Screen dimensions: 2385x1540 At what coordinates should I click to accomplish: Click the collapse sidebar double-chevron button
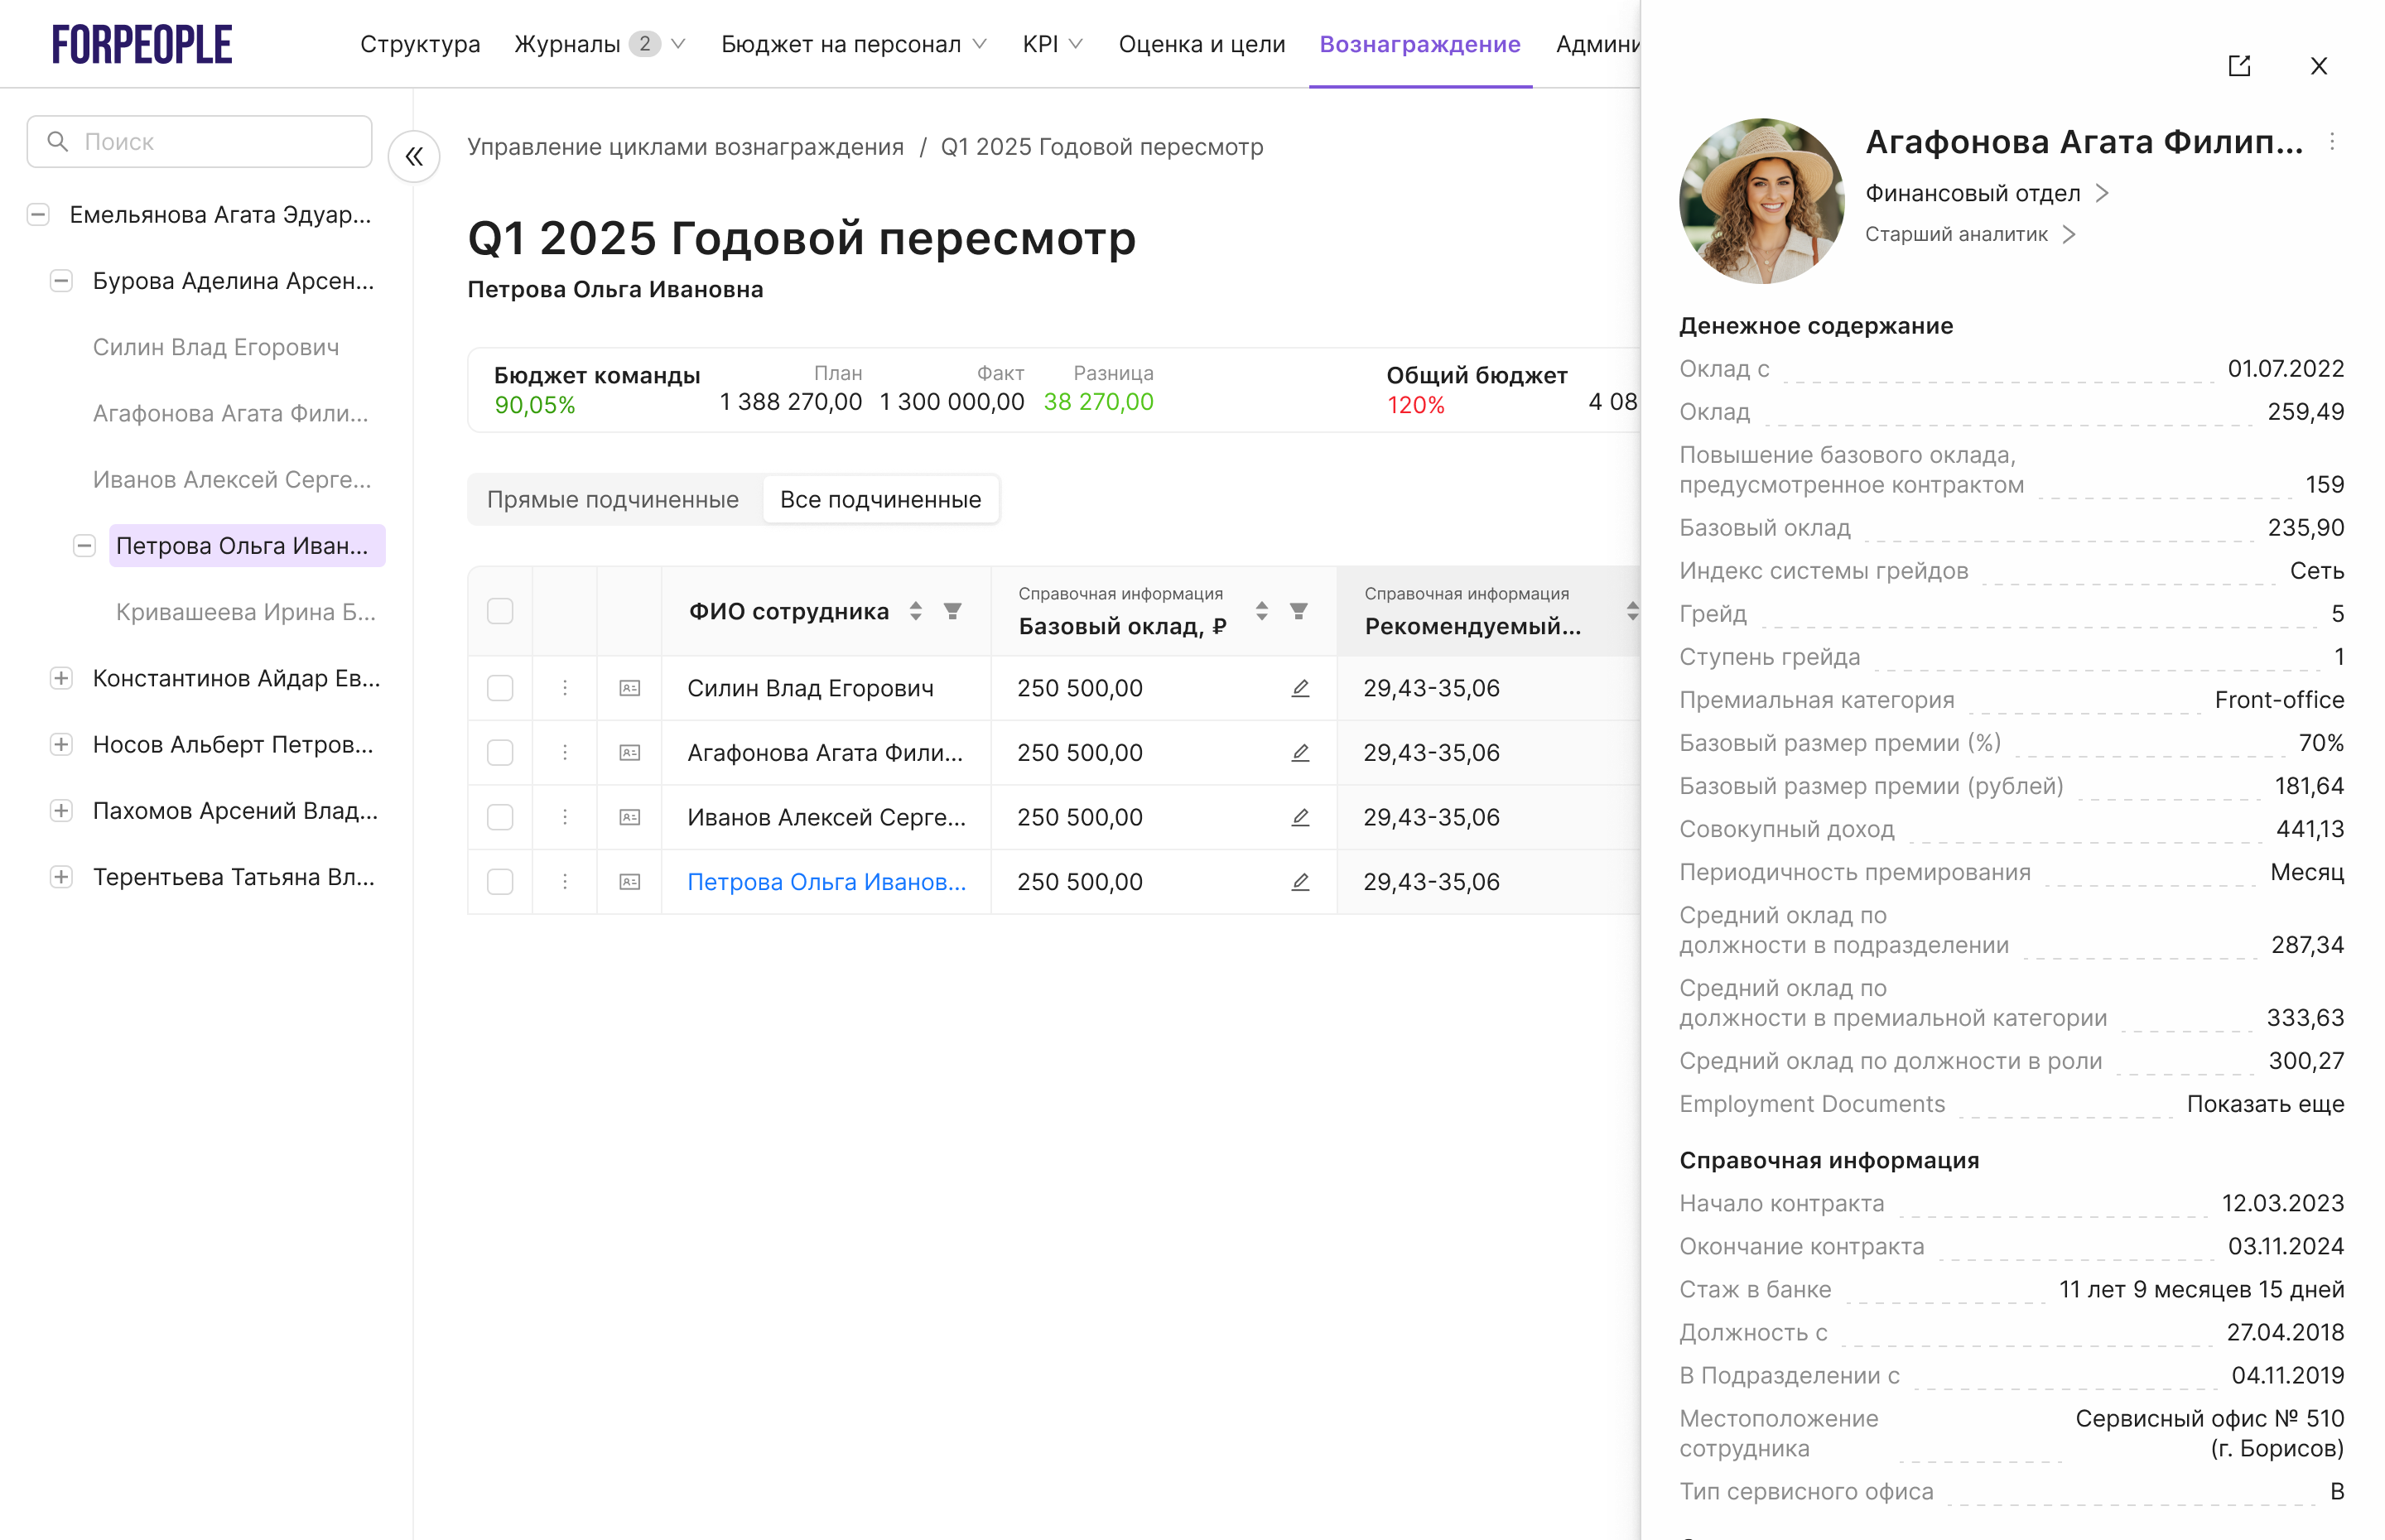414,157
